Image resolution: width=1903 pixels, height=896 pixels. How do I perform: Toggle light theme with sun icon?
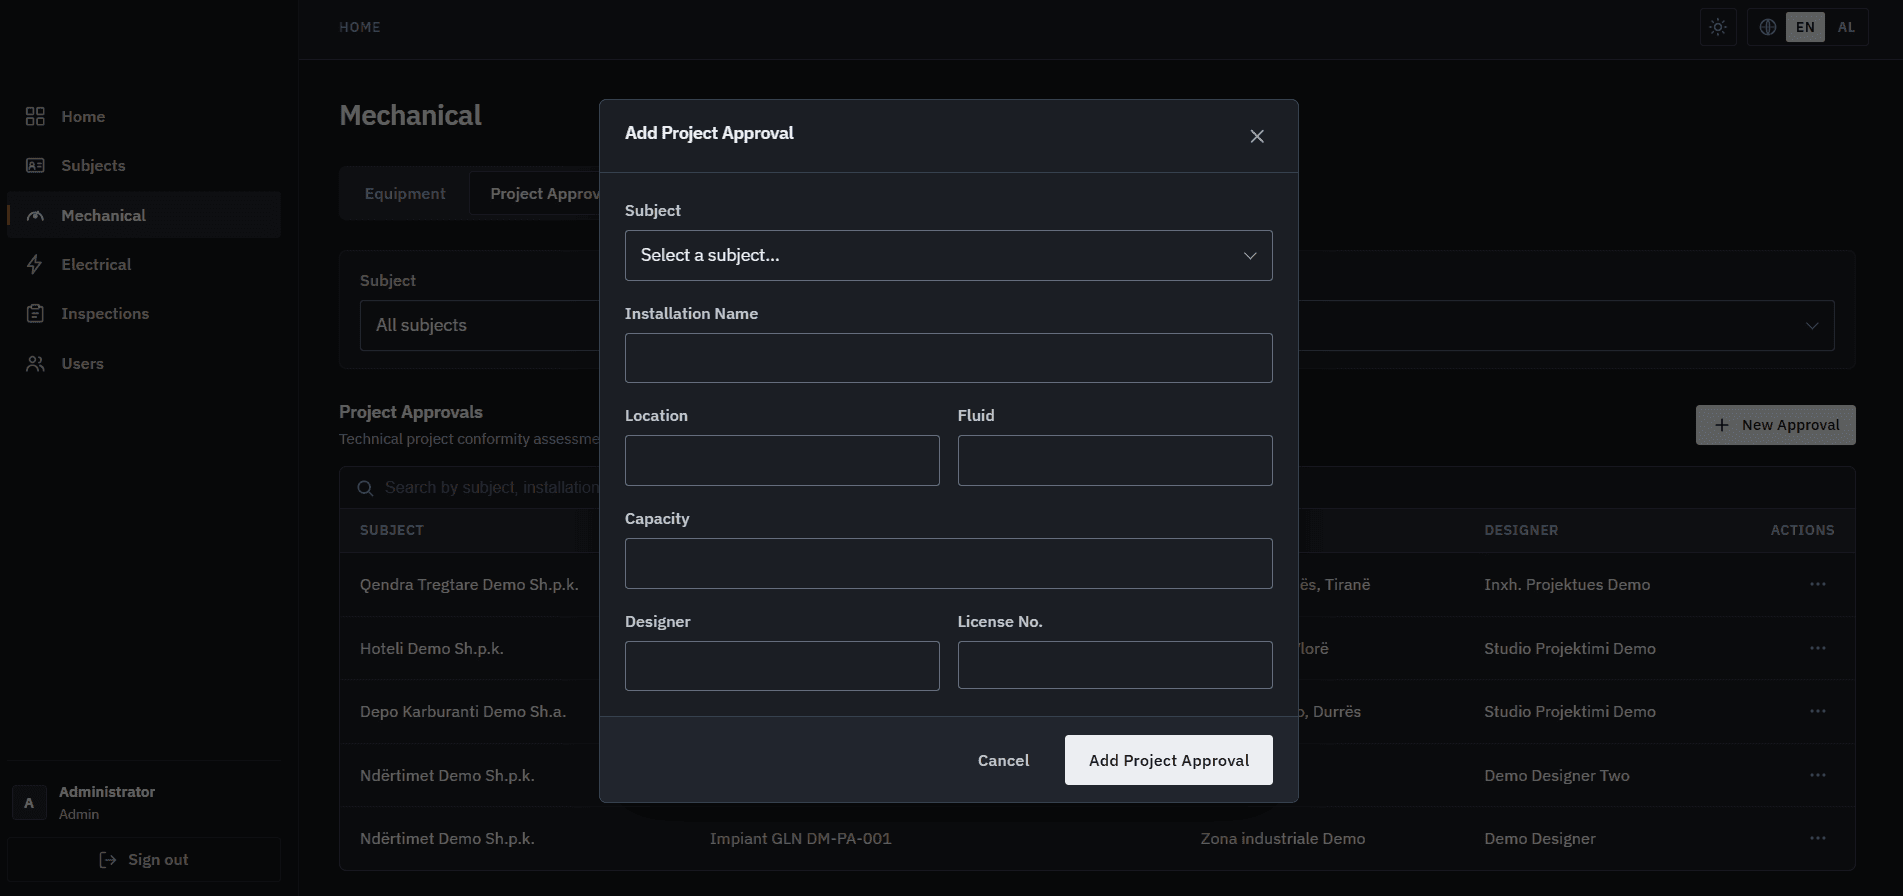(x=1718, y=27)
